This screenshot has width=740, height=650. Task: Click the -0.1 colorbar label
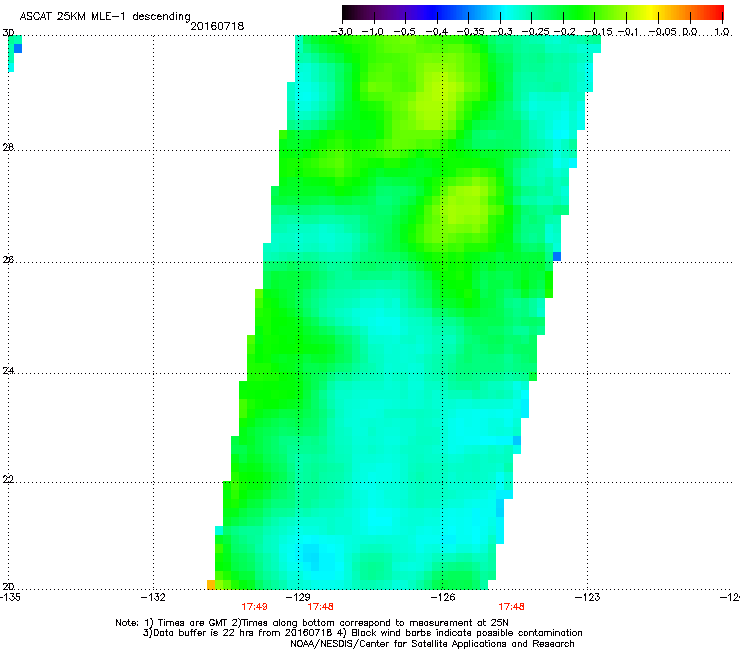click(x=627, y=32)
